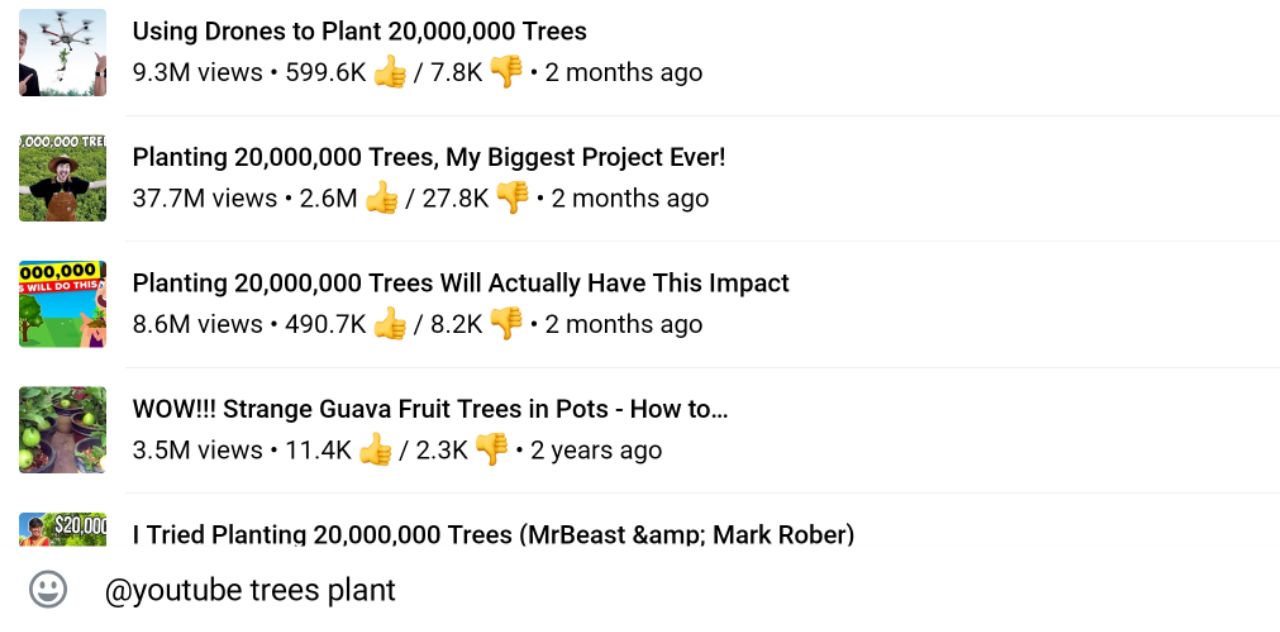Click thumbs-down icon on Guava Fruit Trees result
Viewport: 1280px width, 632px height.
coord(492,450)
